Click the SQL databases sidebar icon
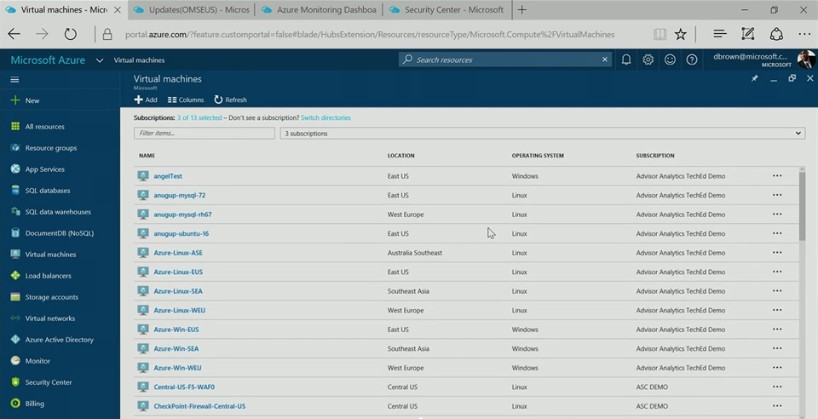The image size is (818, 419). [15, 190]
